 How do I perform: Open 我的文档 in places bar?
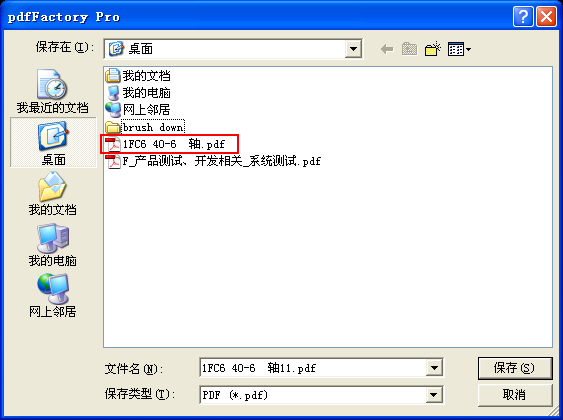(53, 193)
